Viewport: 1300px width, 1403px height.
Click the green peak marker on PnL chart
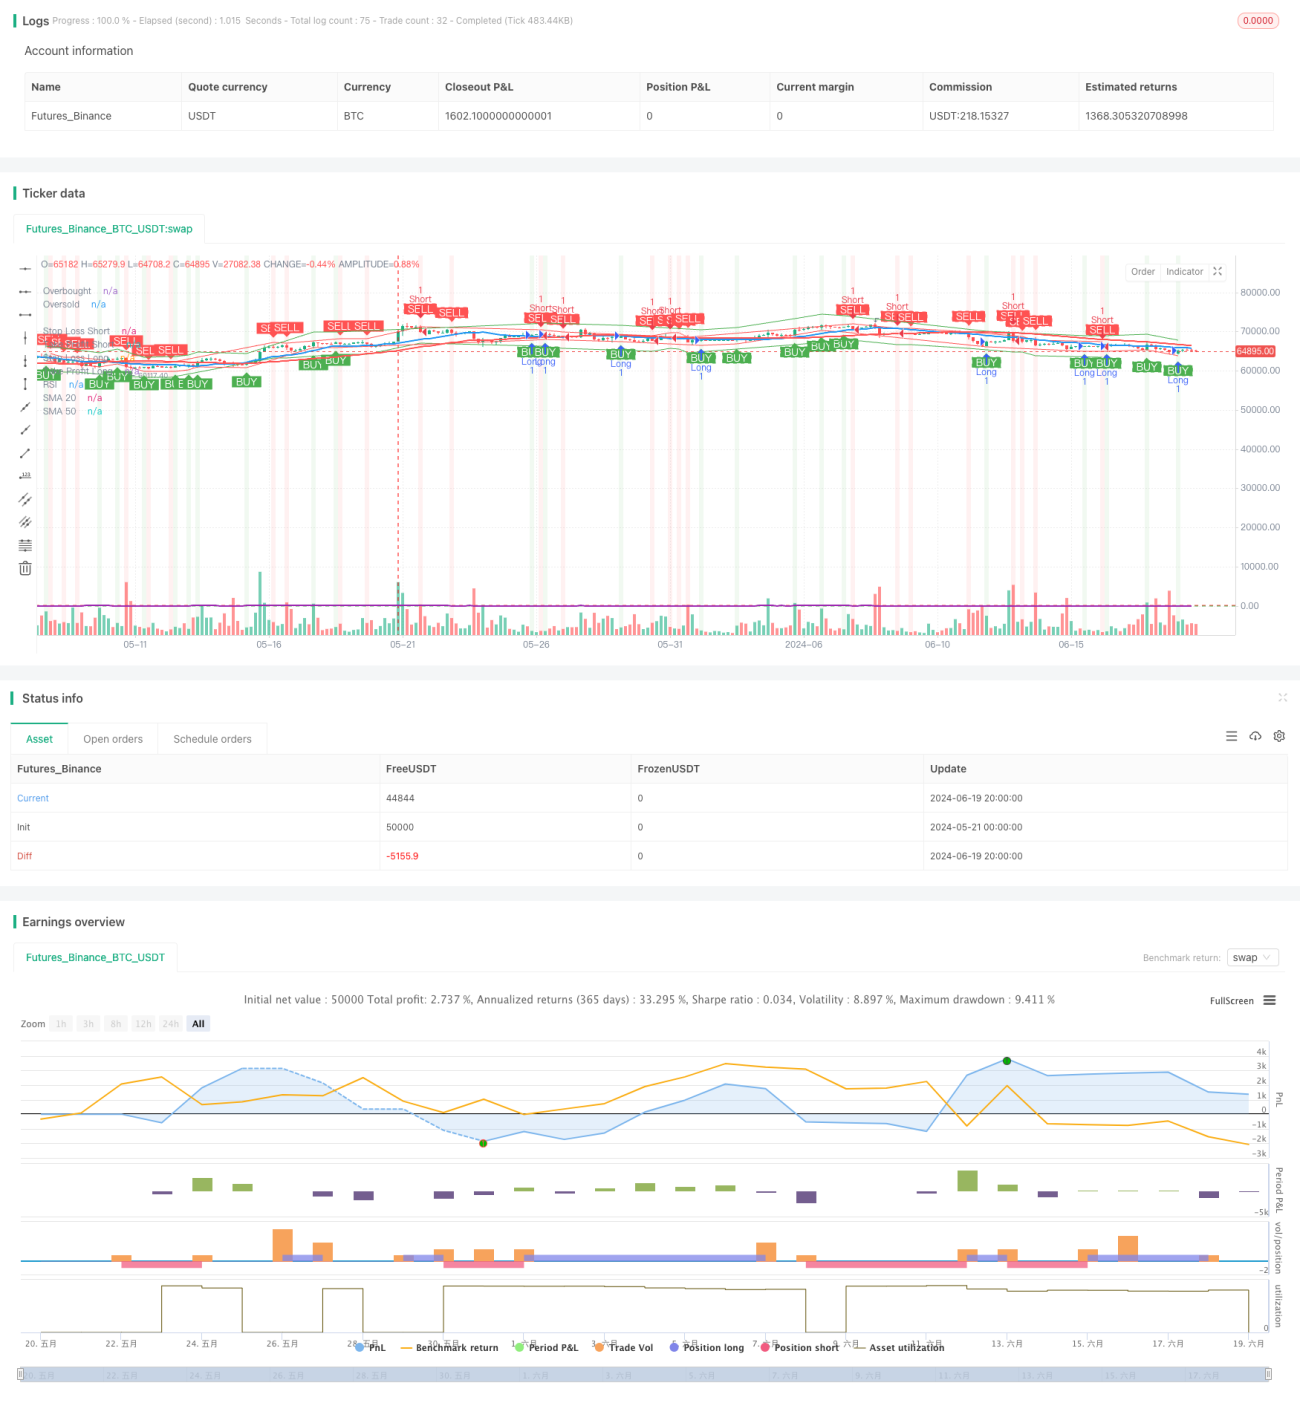point(1007,1061)
